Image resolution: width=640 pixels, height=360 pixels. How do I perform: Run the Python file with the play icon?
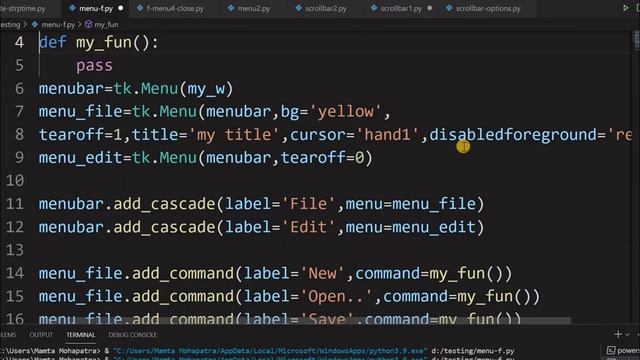pos(626,8)
